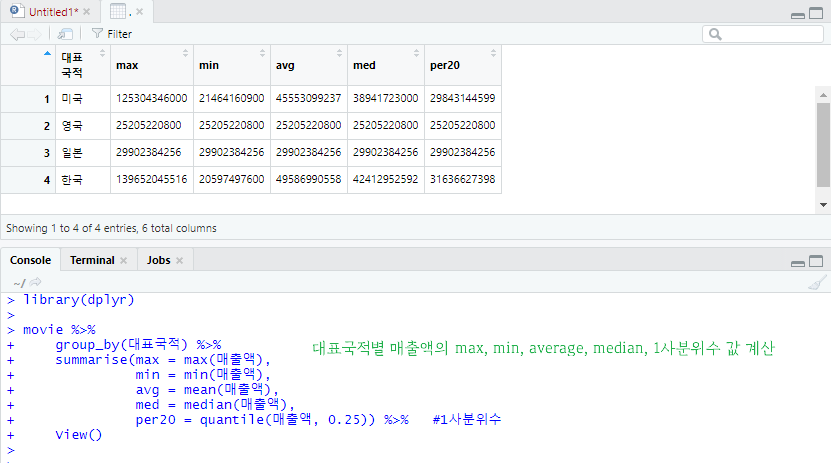This screenshot has width=831, height=463.
Task: Open the Filter option in viewer toolbar
Action: (112, 34)
